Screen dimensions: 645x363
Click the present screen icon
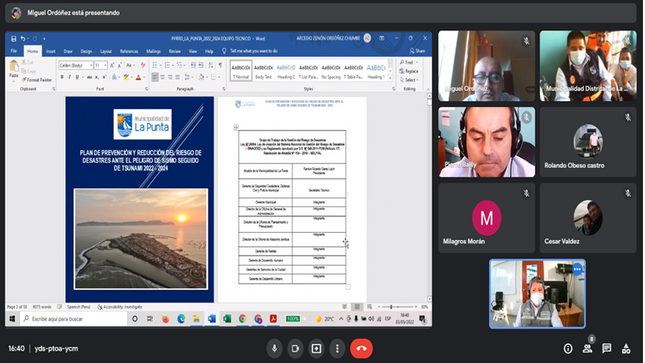coord(316,349)
